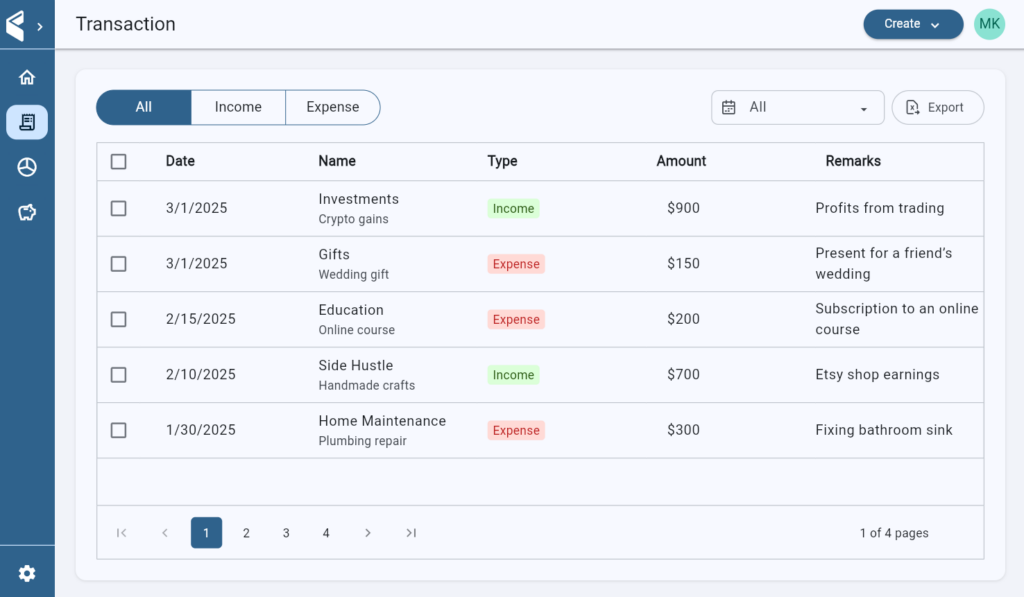Select the Transactions icon in the sidebar

pos(27,122)
